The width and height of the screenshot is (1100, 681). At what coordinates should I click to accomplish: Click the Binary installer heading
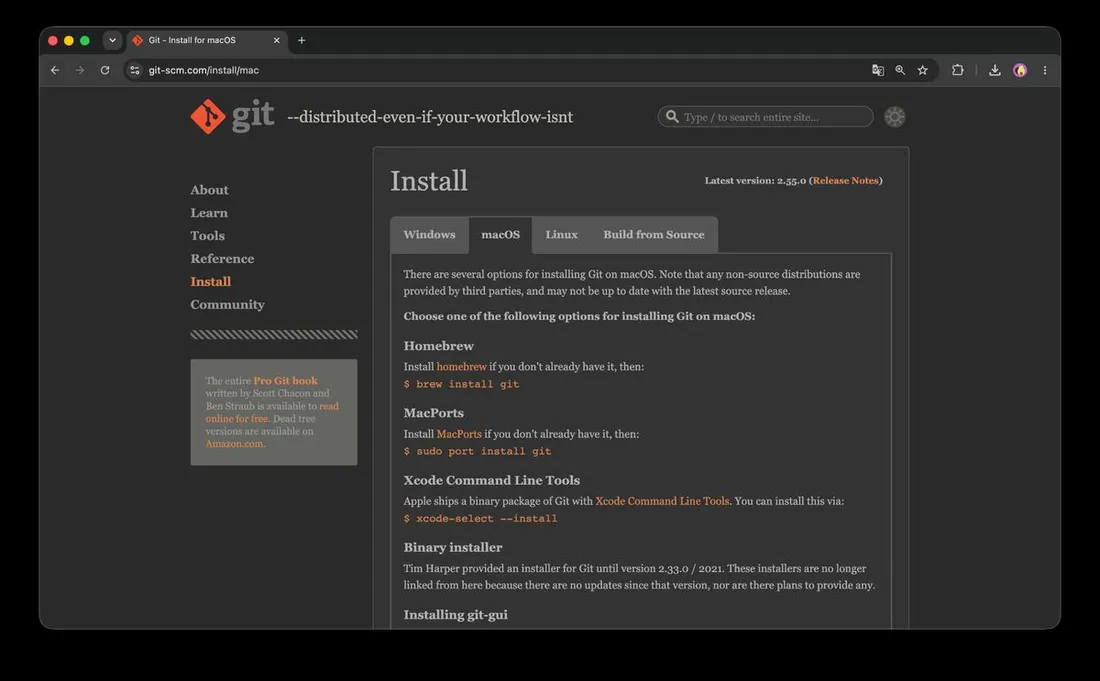tap(453, 548)
